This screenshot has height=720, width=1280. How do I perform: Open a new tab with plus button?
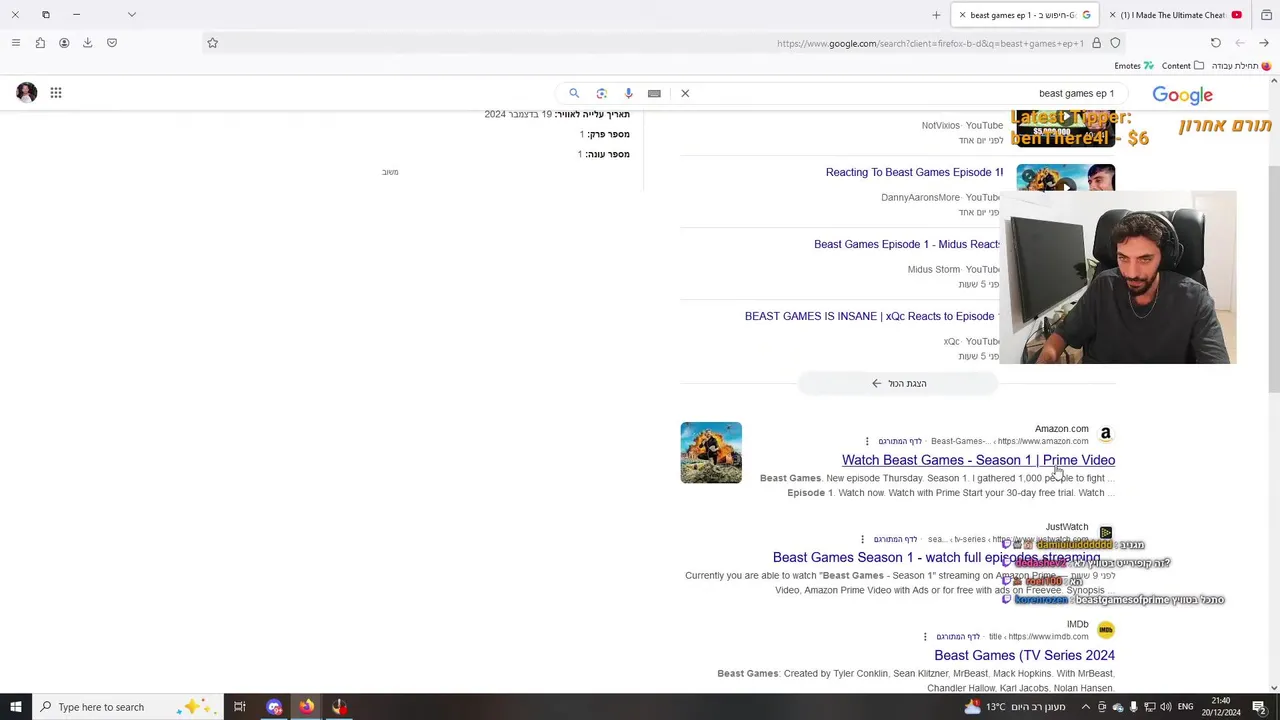pyautogui.click(x=936, y=15)
